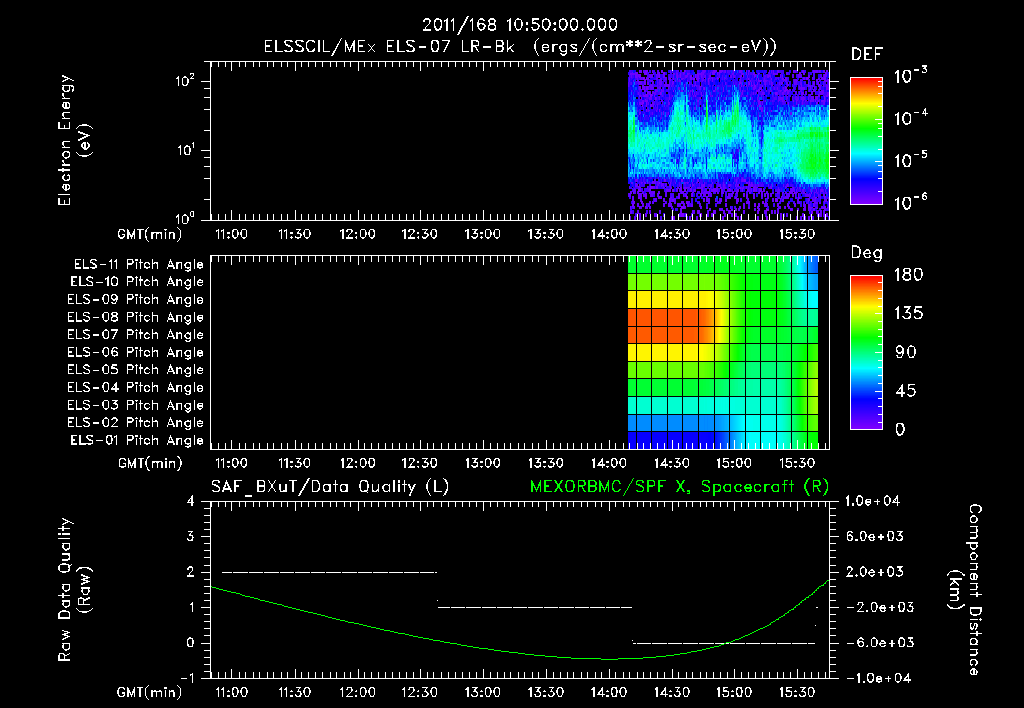Select the ELS-04 Pitch Angle row label
The height and width of the screenshot is (708, 1024).
tap(135, 387)
